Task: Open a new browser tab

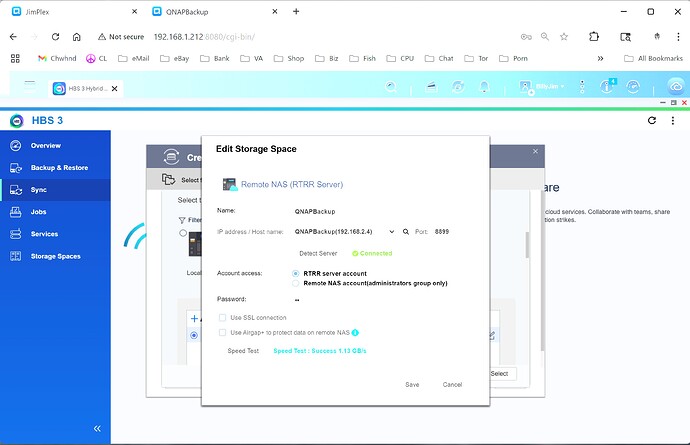Action: 296,11
